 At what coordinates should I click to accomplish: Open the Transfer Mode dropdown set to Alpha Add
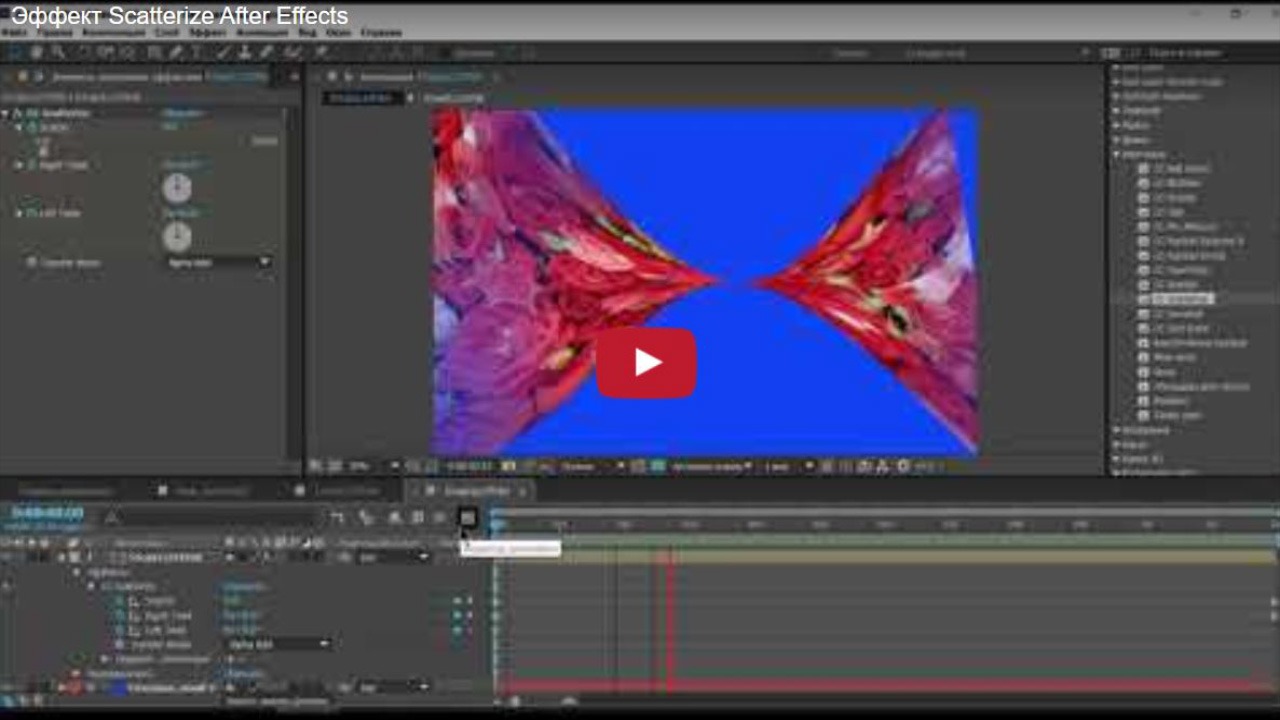coord(215,261)
